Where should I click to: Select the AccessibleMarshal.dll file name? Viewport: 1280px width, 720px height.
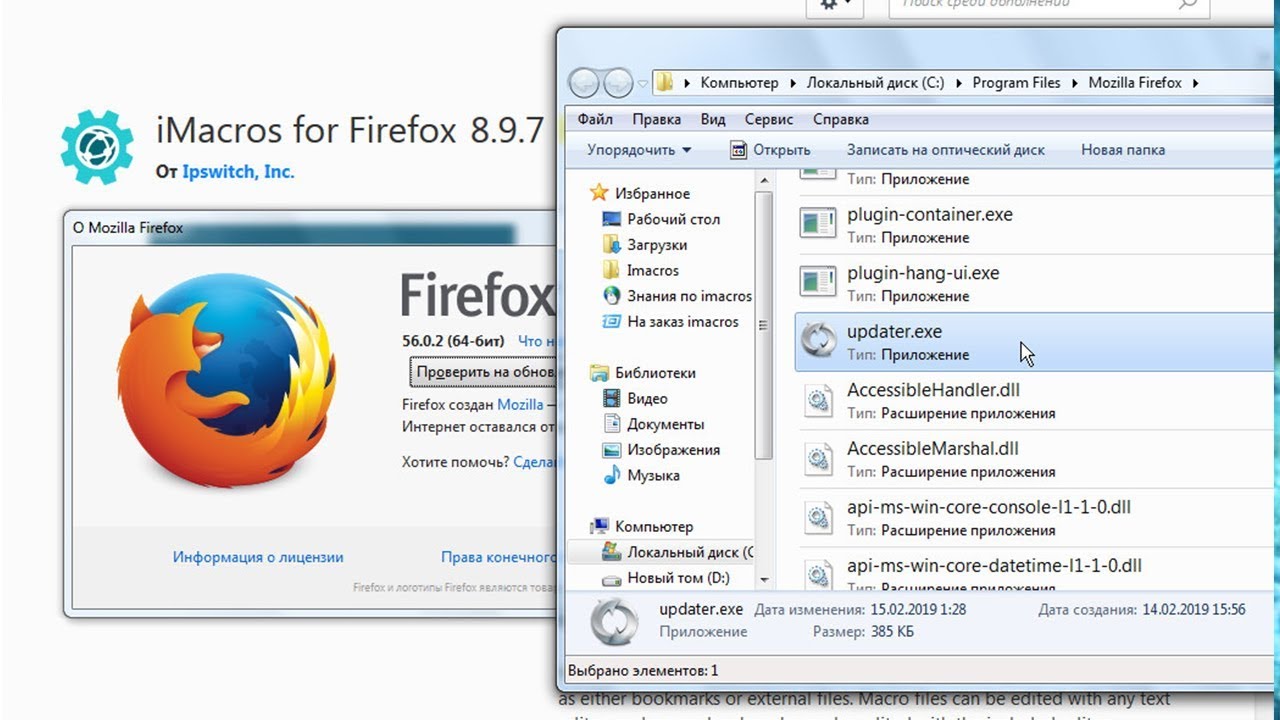pyautogui.click(x=933, y=448)
